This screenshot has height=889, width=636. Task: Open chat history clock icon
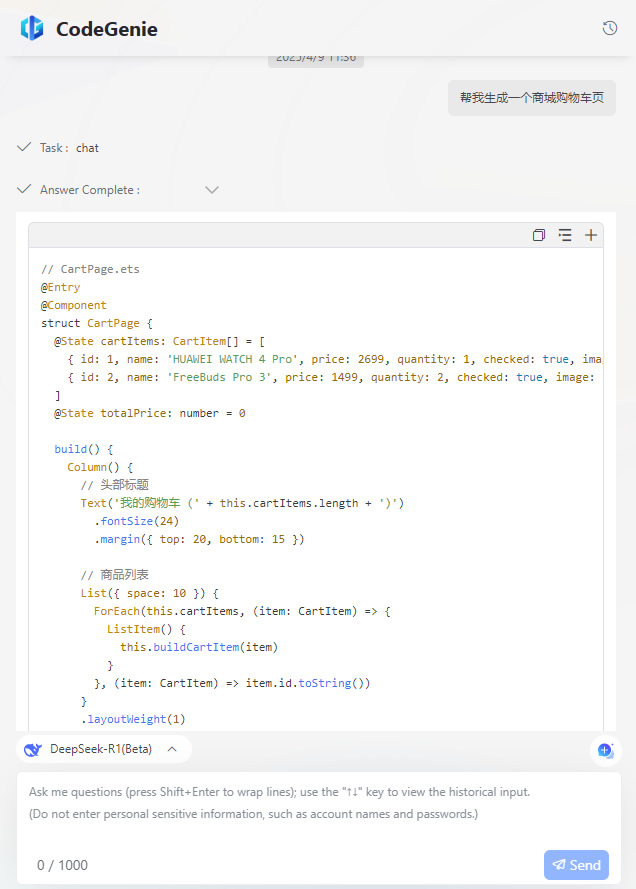click(x=609, y=28)
